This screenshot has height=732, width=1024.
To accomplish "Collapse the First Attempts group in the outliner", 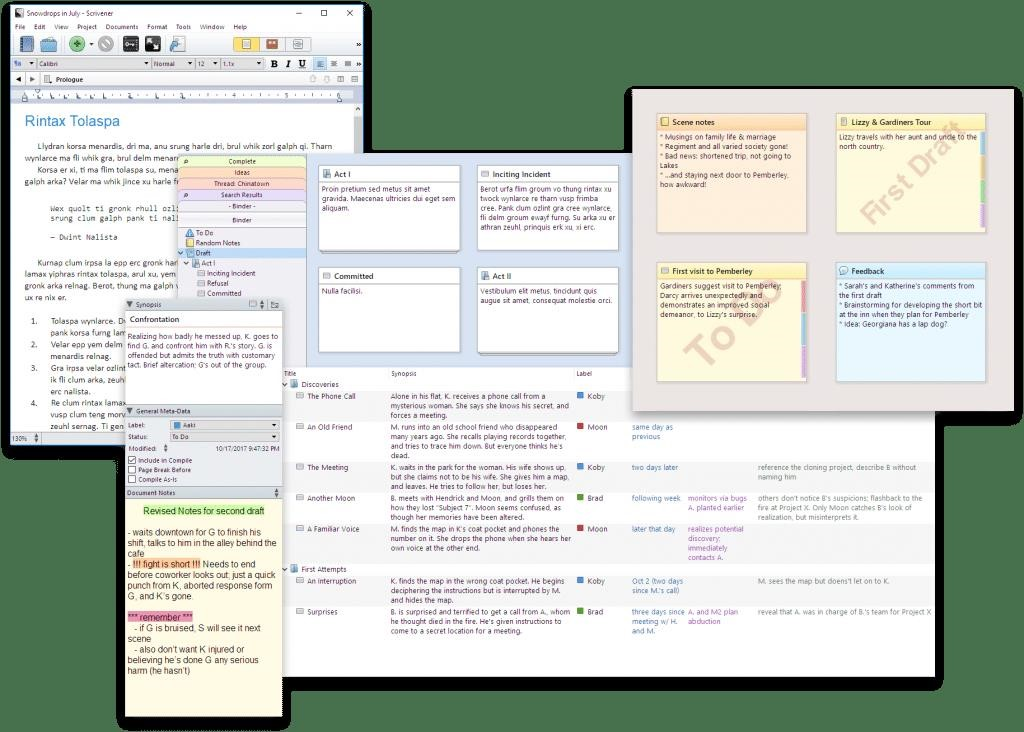I will click(285, 569).
